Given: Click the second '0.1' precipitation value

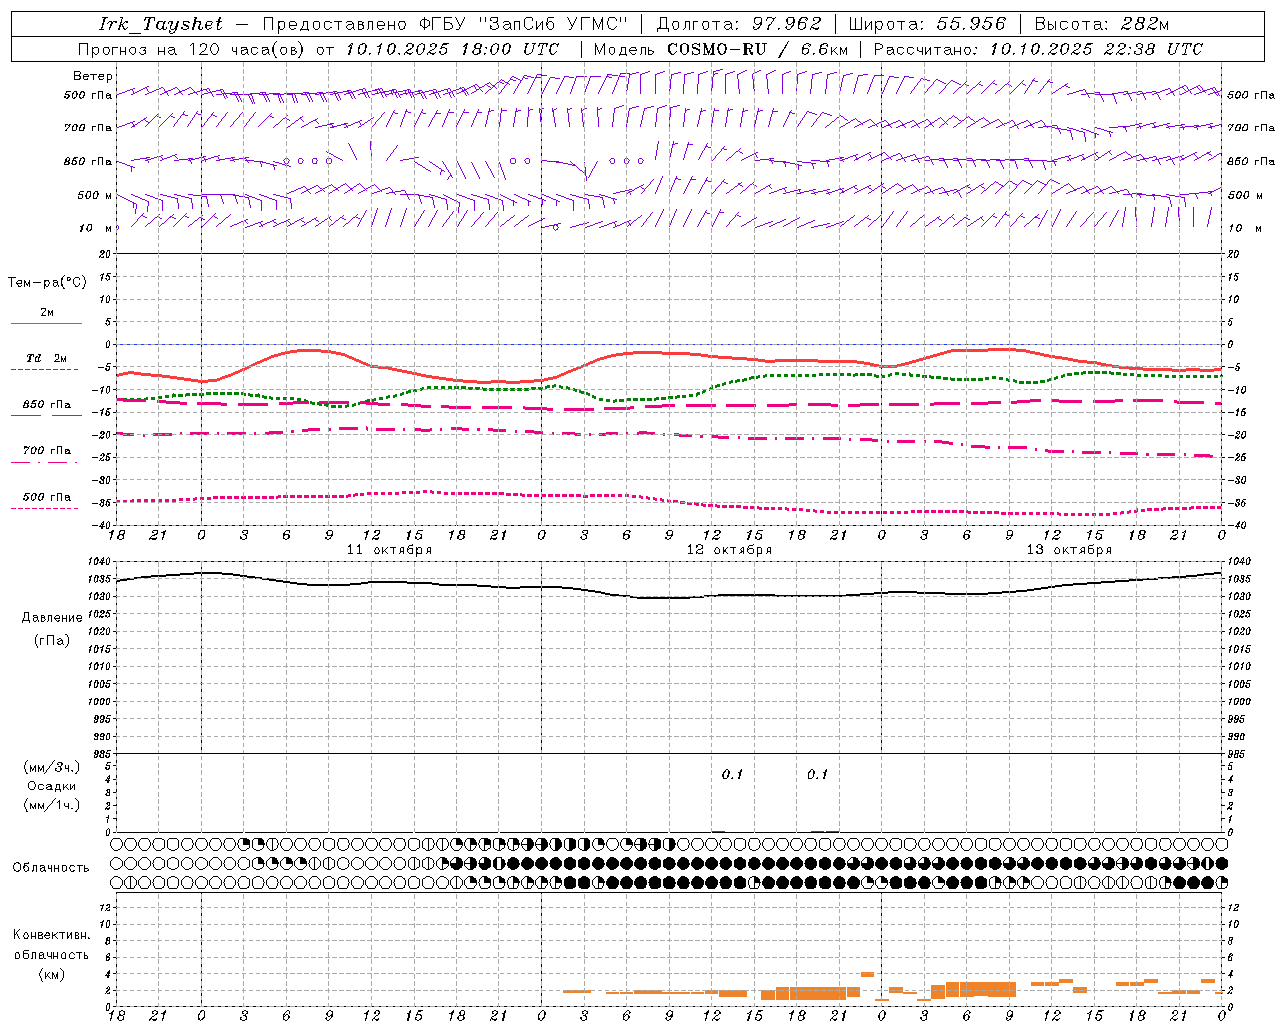Looking at the screenshot, I should [817, 775].
